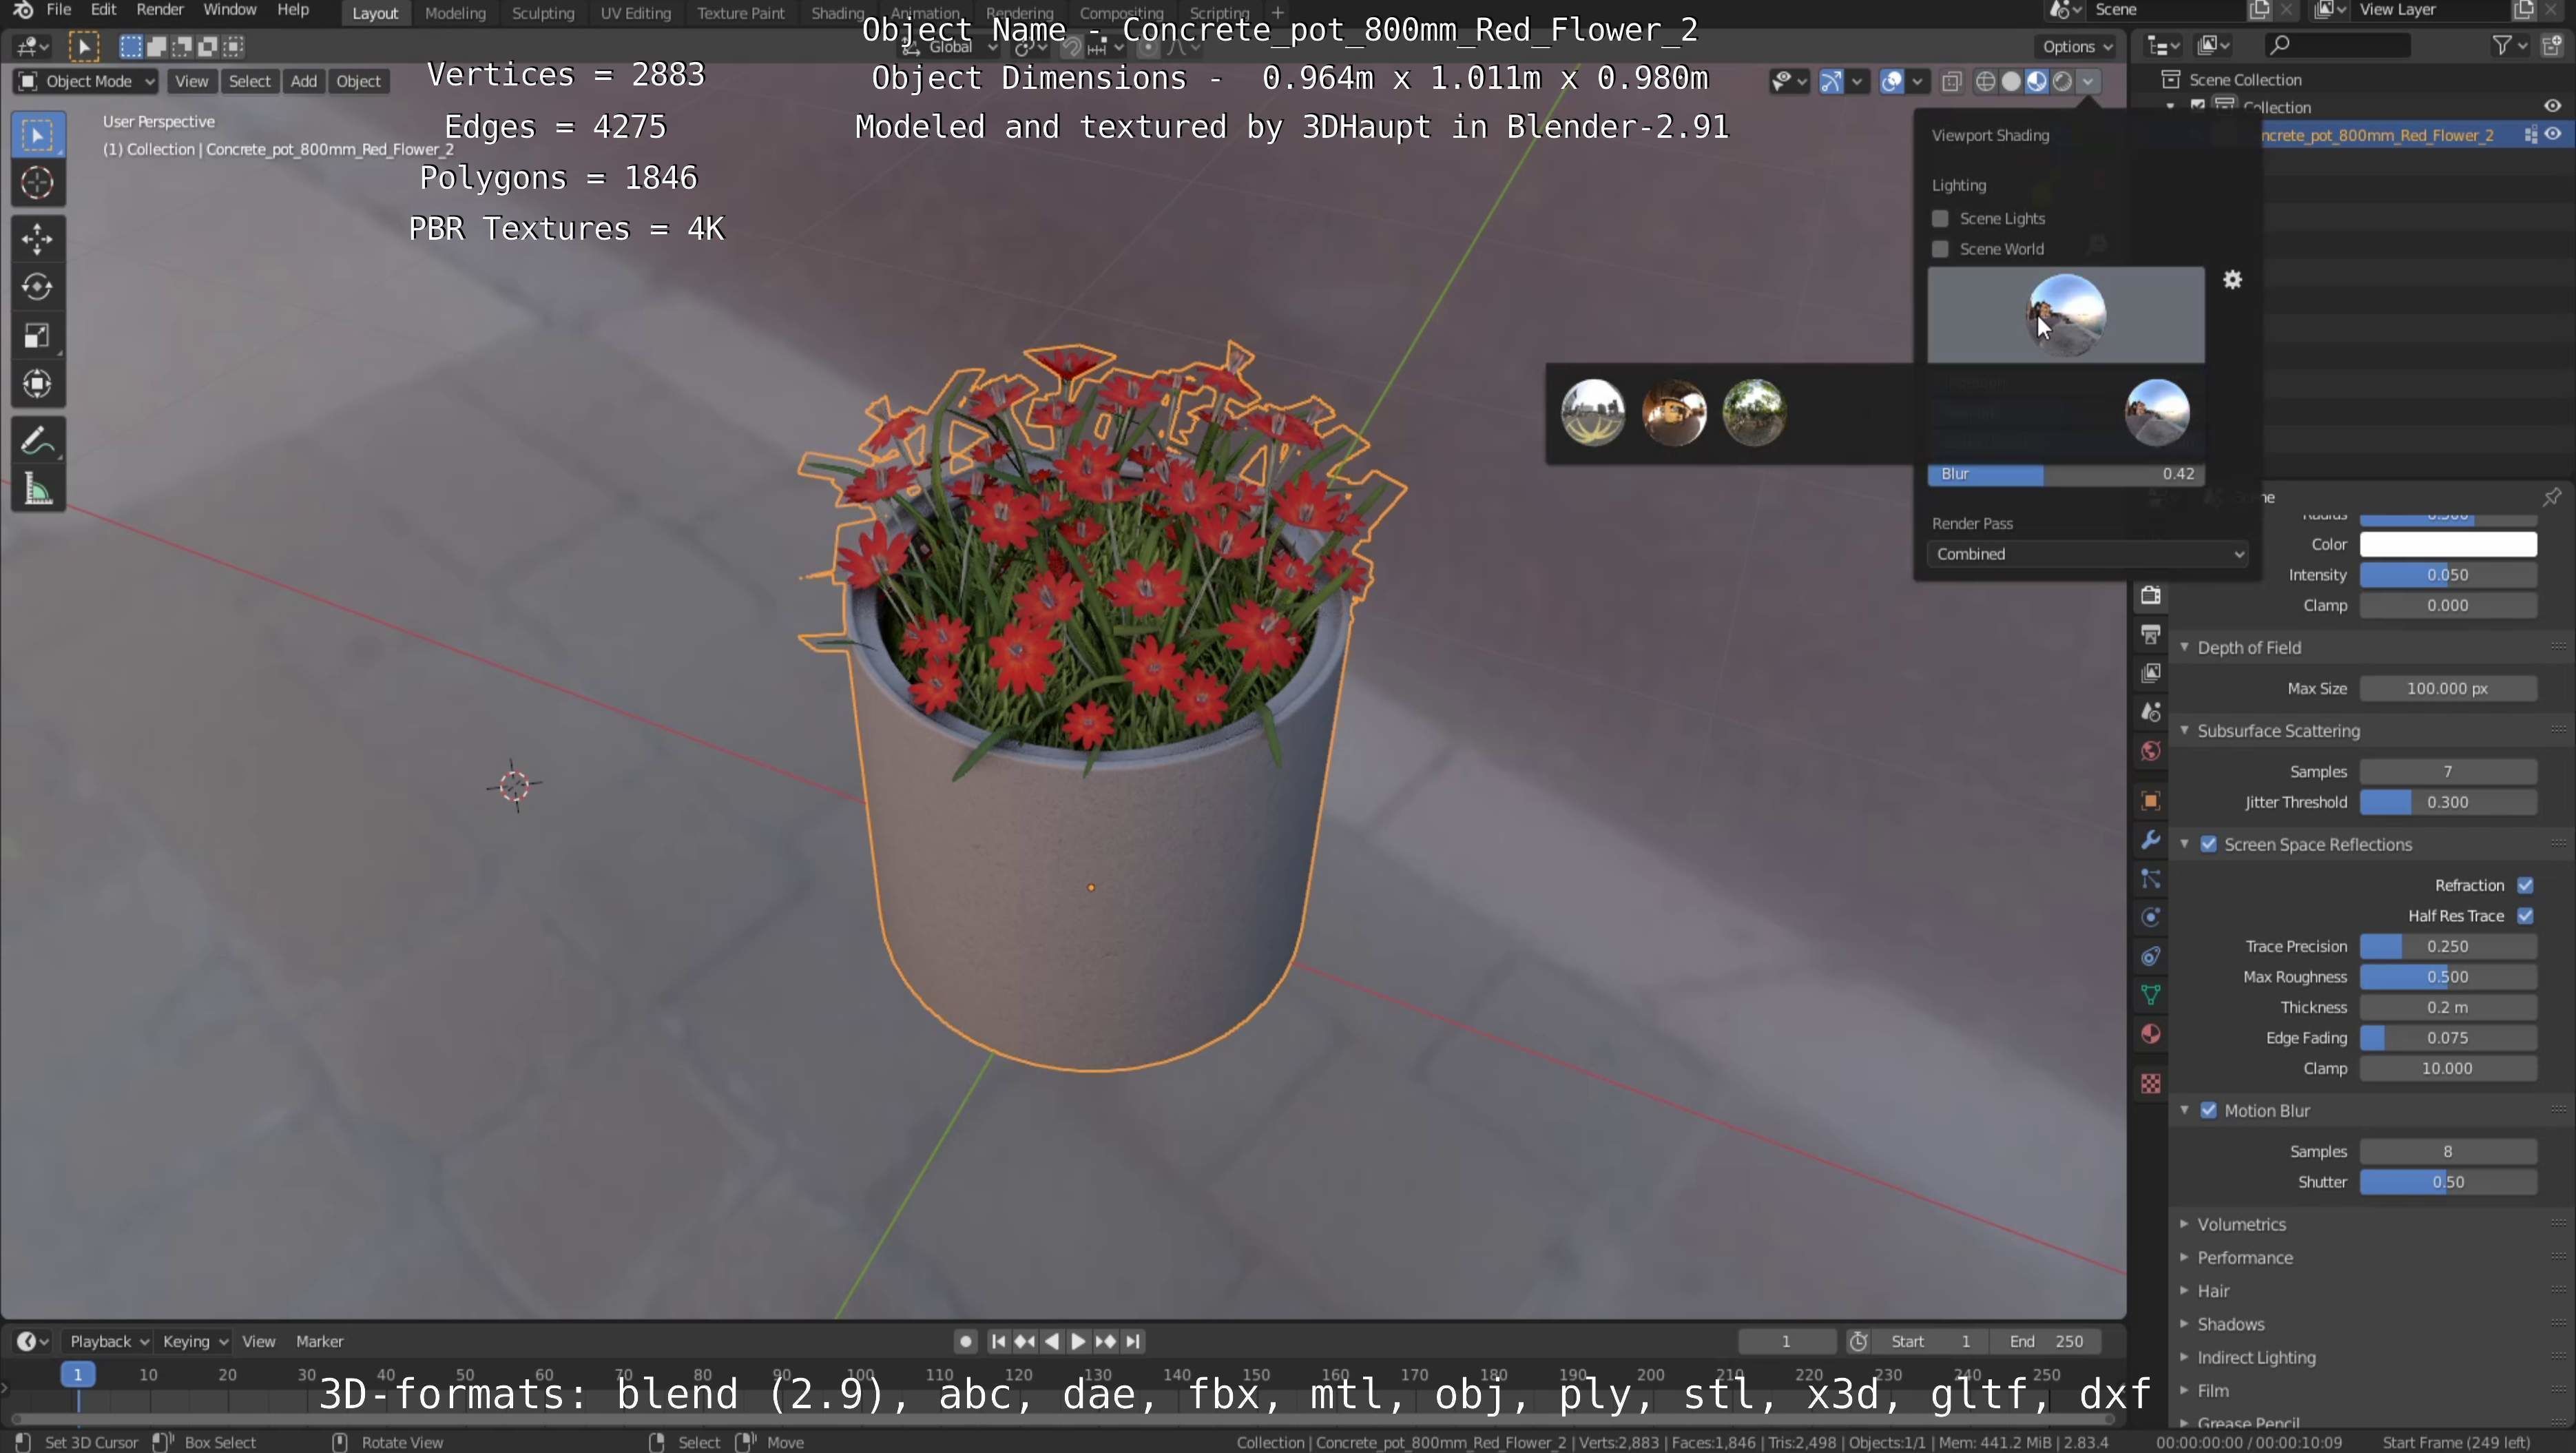This screenshot has height=1453, width=2576.
Task: Open the Playback menu in timeline
Action: pos(108,1341)
